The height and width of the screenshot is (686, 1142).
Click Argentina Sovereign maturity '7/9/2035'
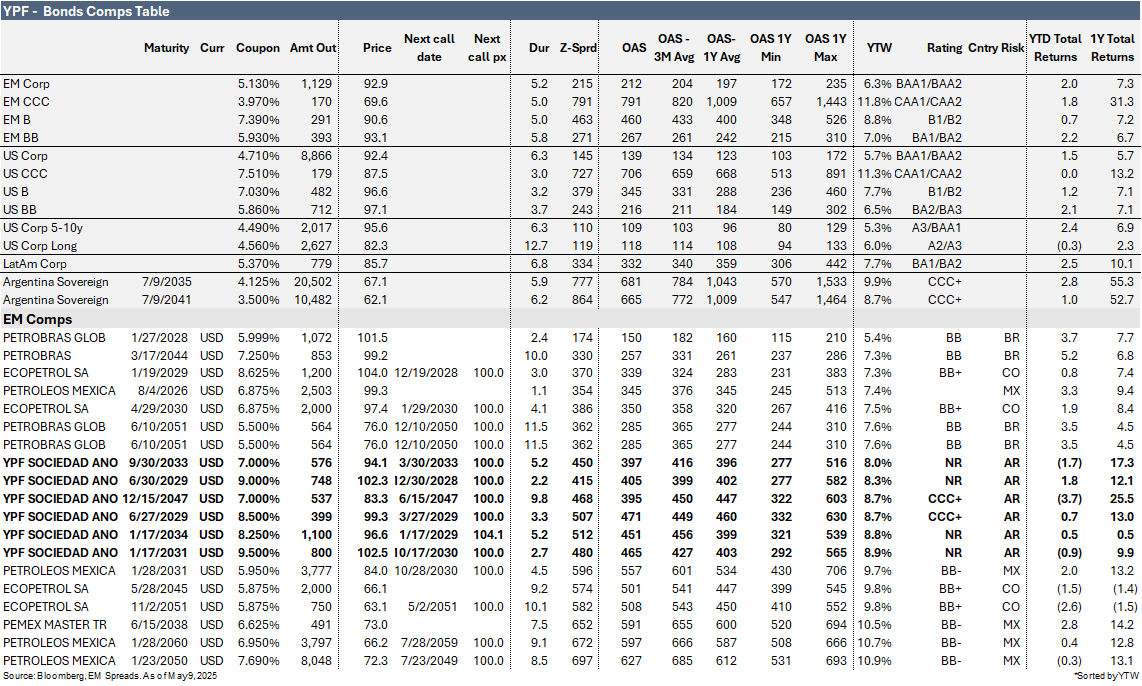(x=165, y=282)
